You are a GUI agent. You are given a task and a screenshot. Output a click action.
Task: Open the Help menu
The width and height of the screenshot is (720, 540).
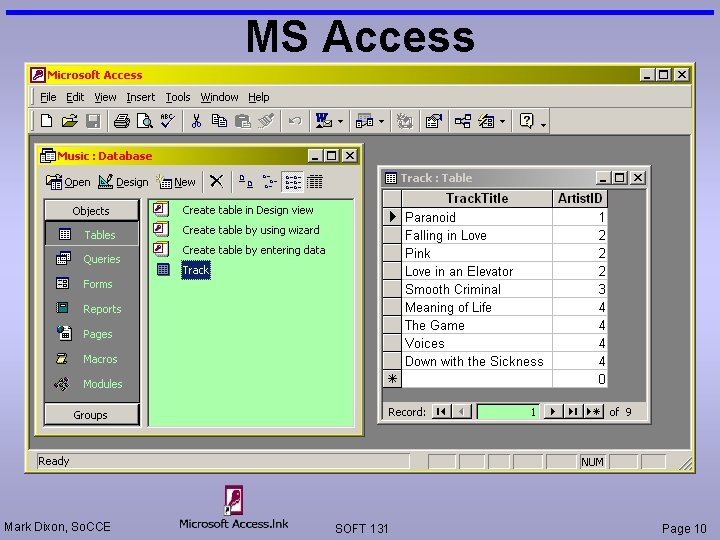(x=259, y=97)
